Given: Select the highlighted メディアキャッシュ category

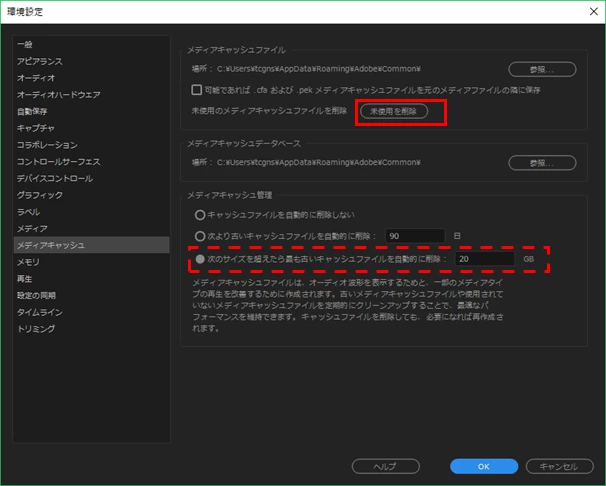Looking at the screenshot, I should click(x=92, y=245).
